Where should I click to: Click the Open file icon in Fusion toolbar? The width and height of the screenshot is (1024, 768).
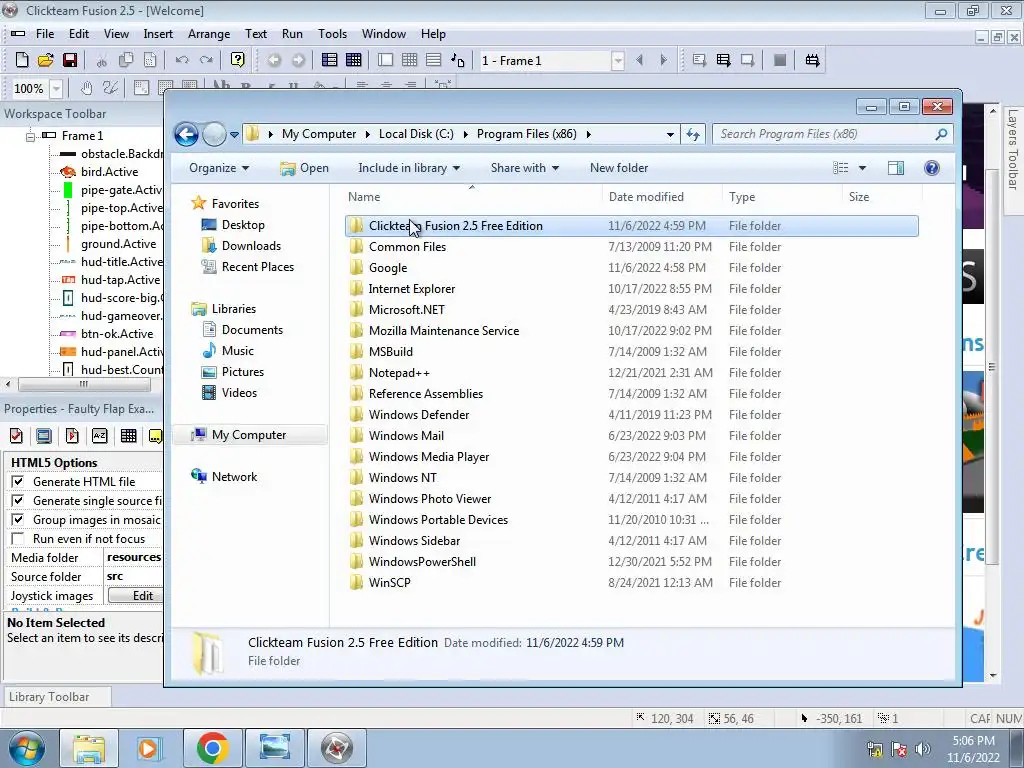tap(46, 60)
